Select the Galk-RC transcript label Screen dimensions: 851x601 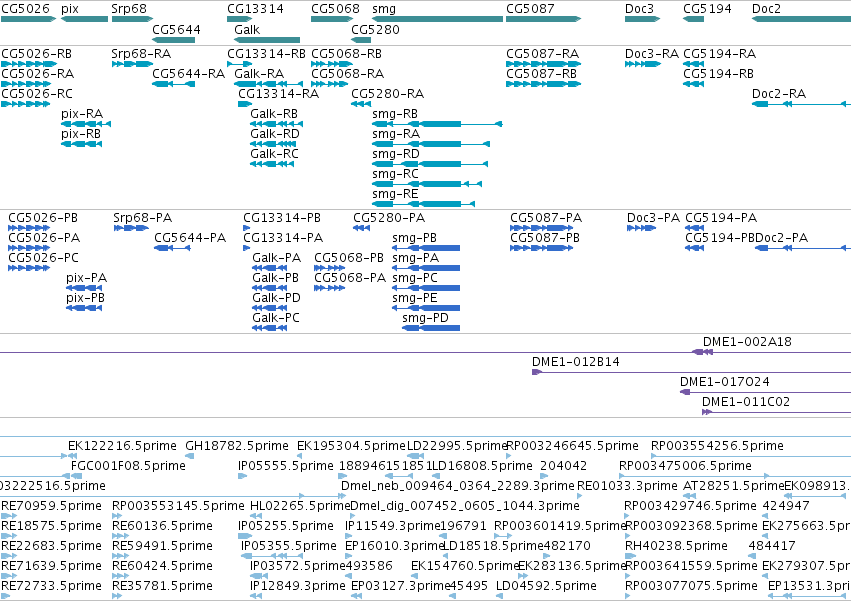pos(274,154)
